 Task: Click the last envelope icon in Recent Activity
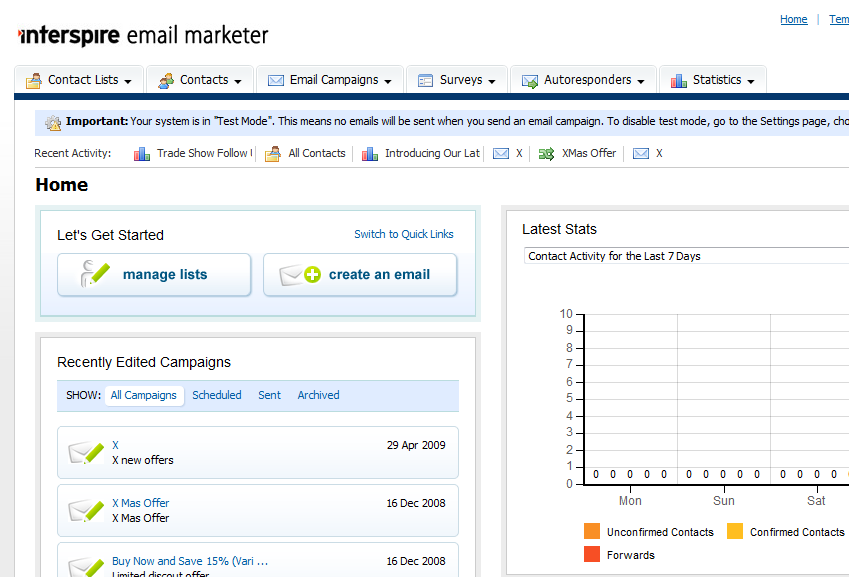tap(641, 154)
